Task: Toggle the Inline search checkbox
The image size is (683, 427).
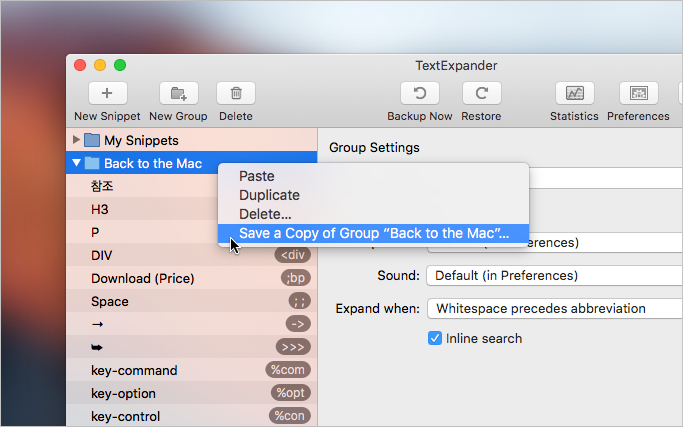Action: [435, 338]
